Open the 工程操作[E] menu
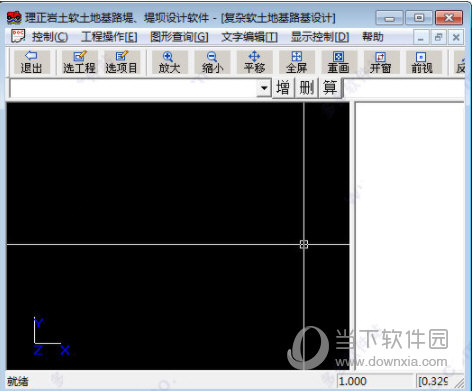Image resolution: width=472 pixels, height=391 pixels. coord(109,37)
